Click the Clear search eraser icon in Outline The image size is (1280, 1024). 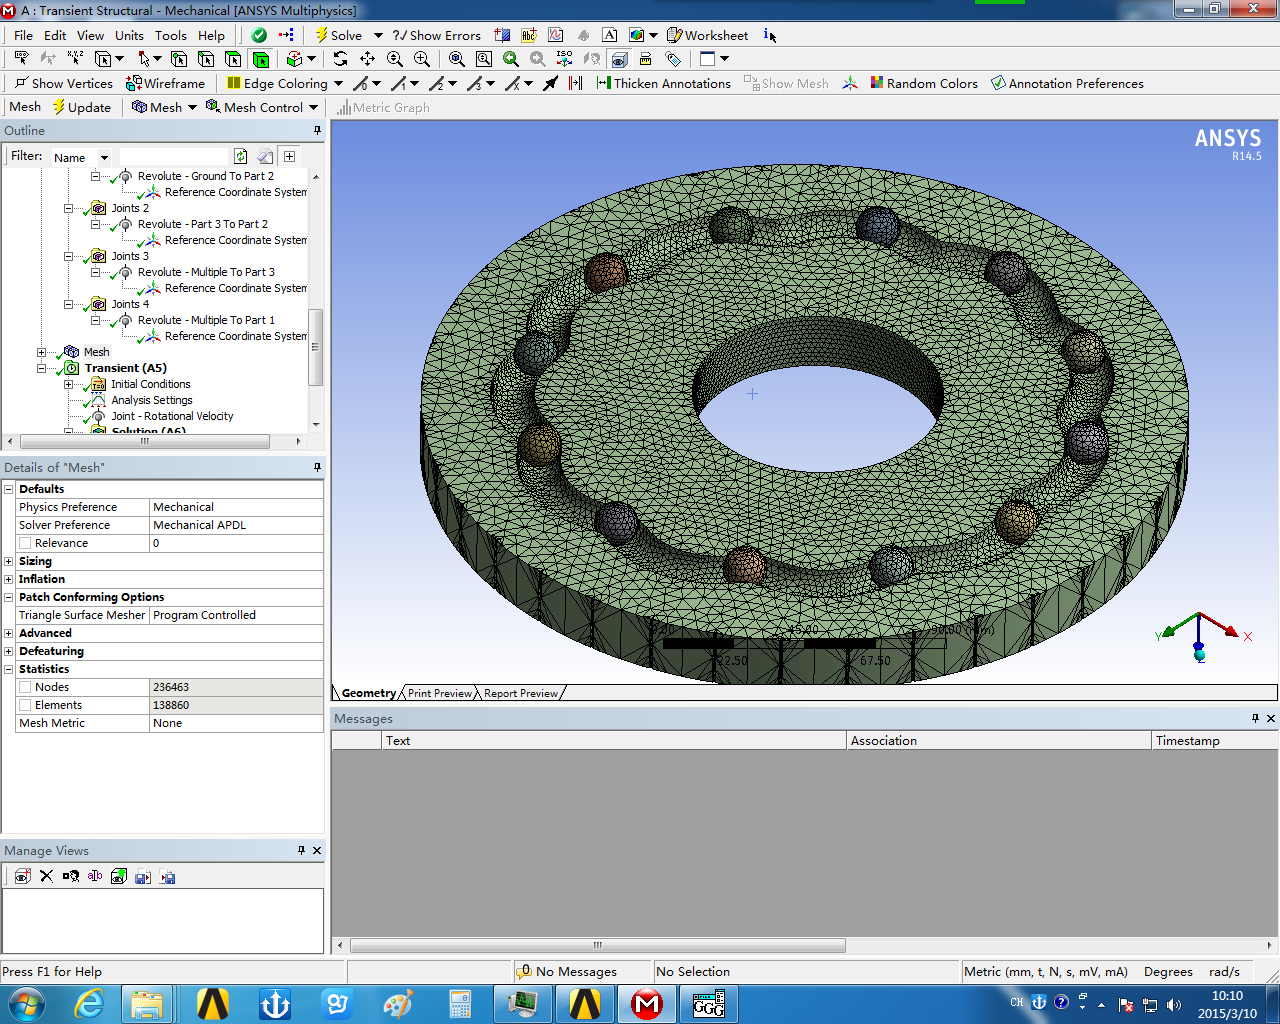(x=265, y=156)
